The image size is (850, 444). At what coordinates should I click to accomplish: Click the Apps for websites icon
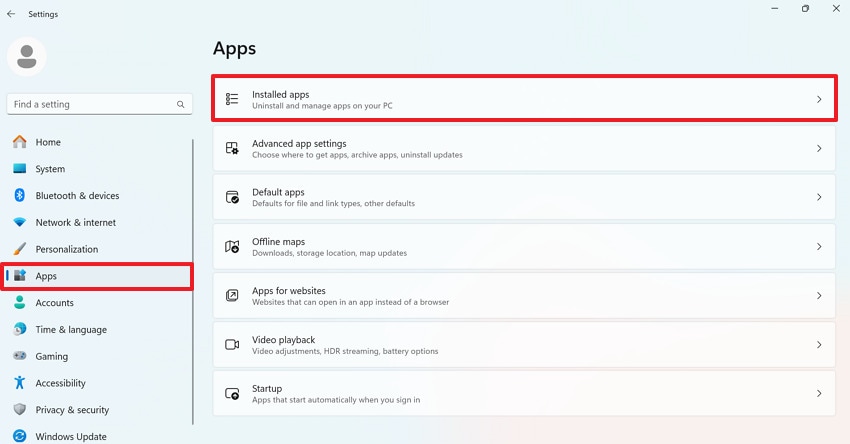pos(232,295)
